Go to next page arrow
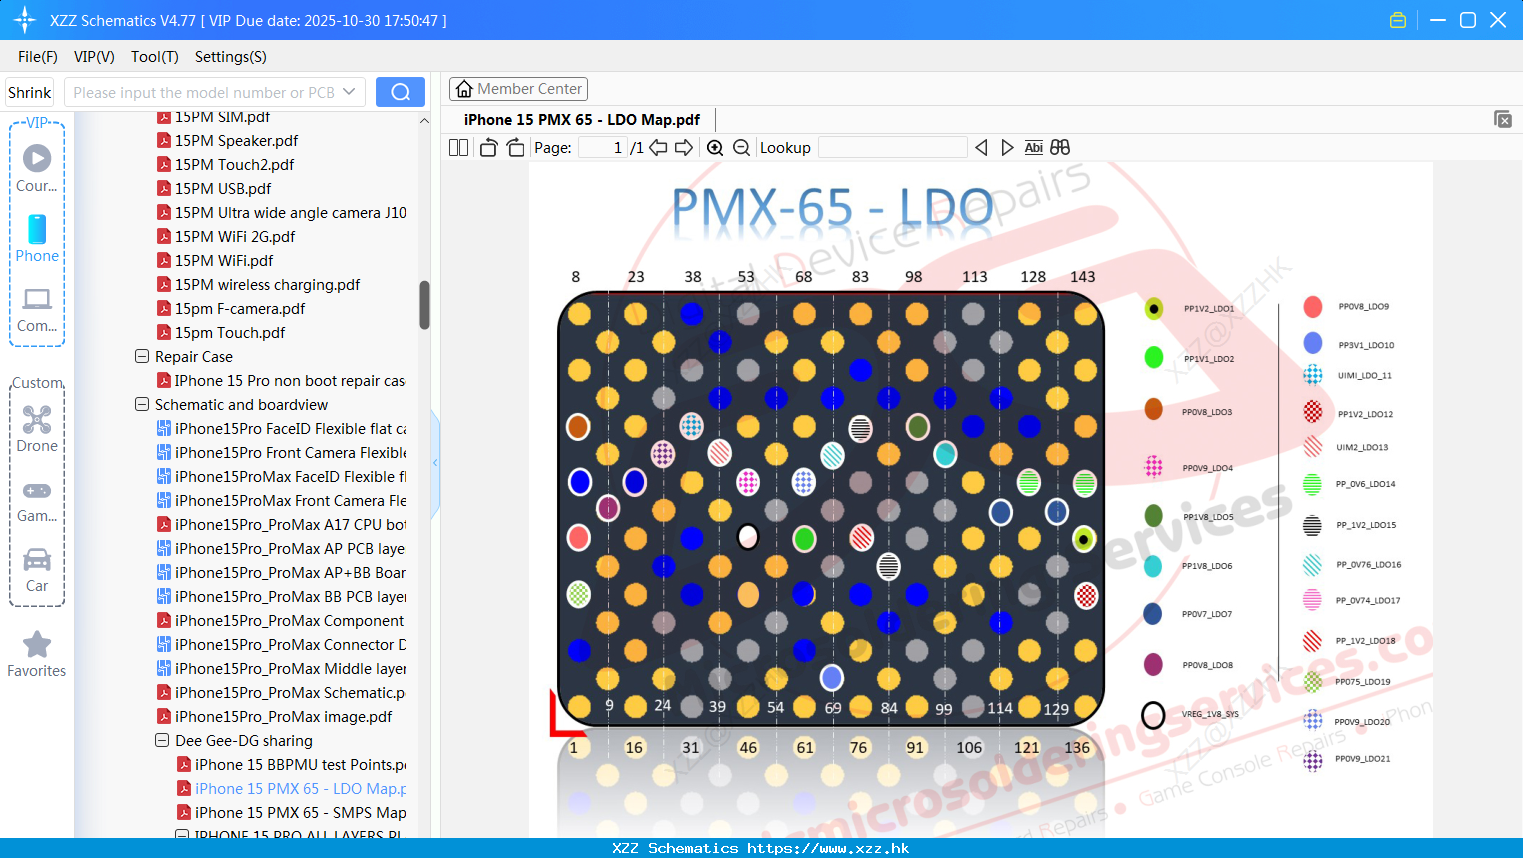 pyautogui.click(x=684, y=147)
